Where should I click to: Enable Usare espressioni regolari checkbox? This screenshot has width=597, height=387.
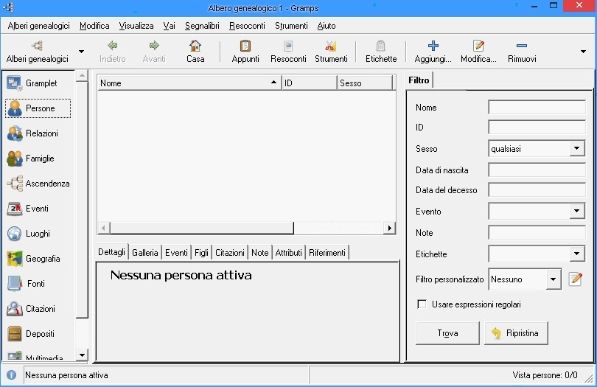422,304
